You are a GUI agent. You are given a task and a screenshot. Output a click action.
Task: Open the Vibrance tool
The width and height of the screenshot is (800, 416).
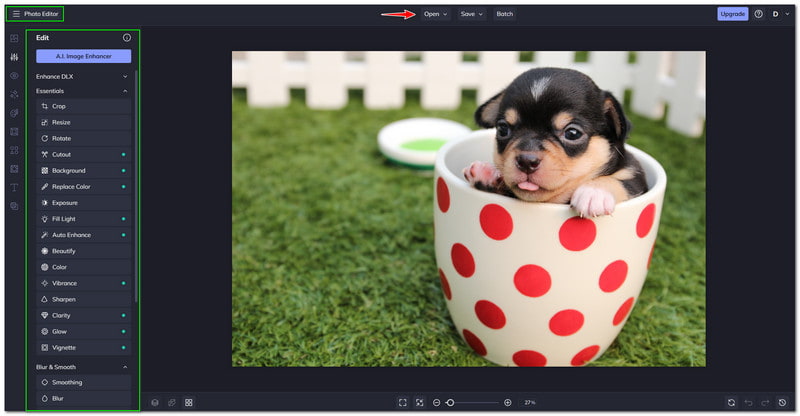(x=84, y=283)
